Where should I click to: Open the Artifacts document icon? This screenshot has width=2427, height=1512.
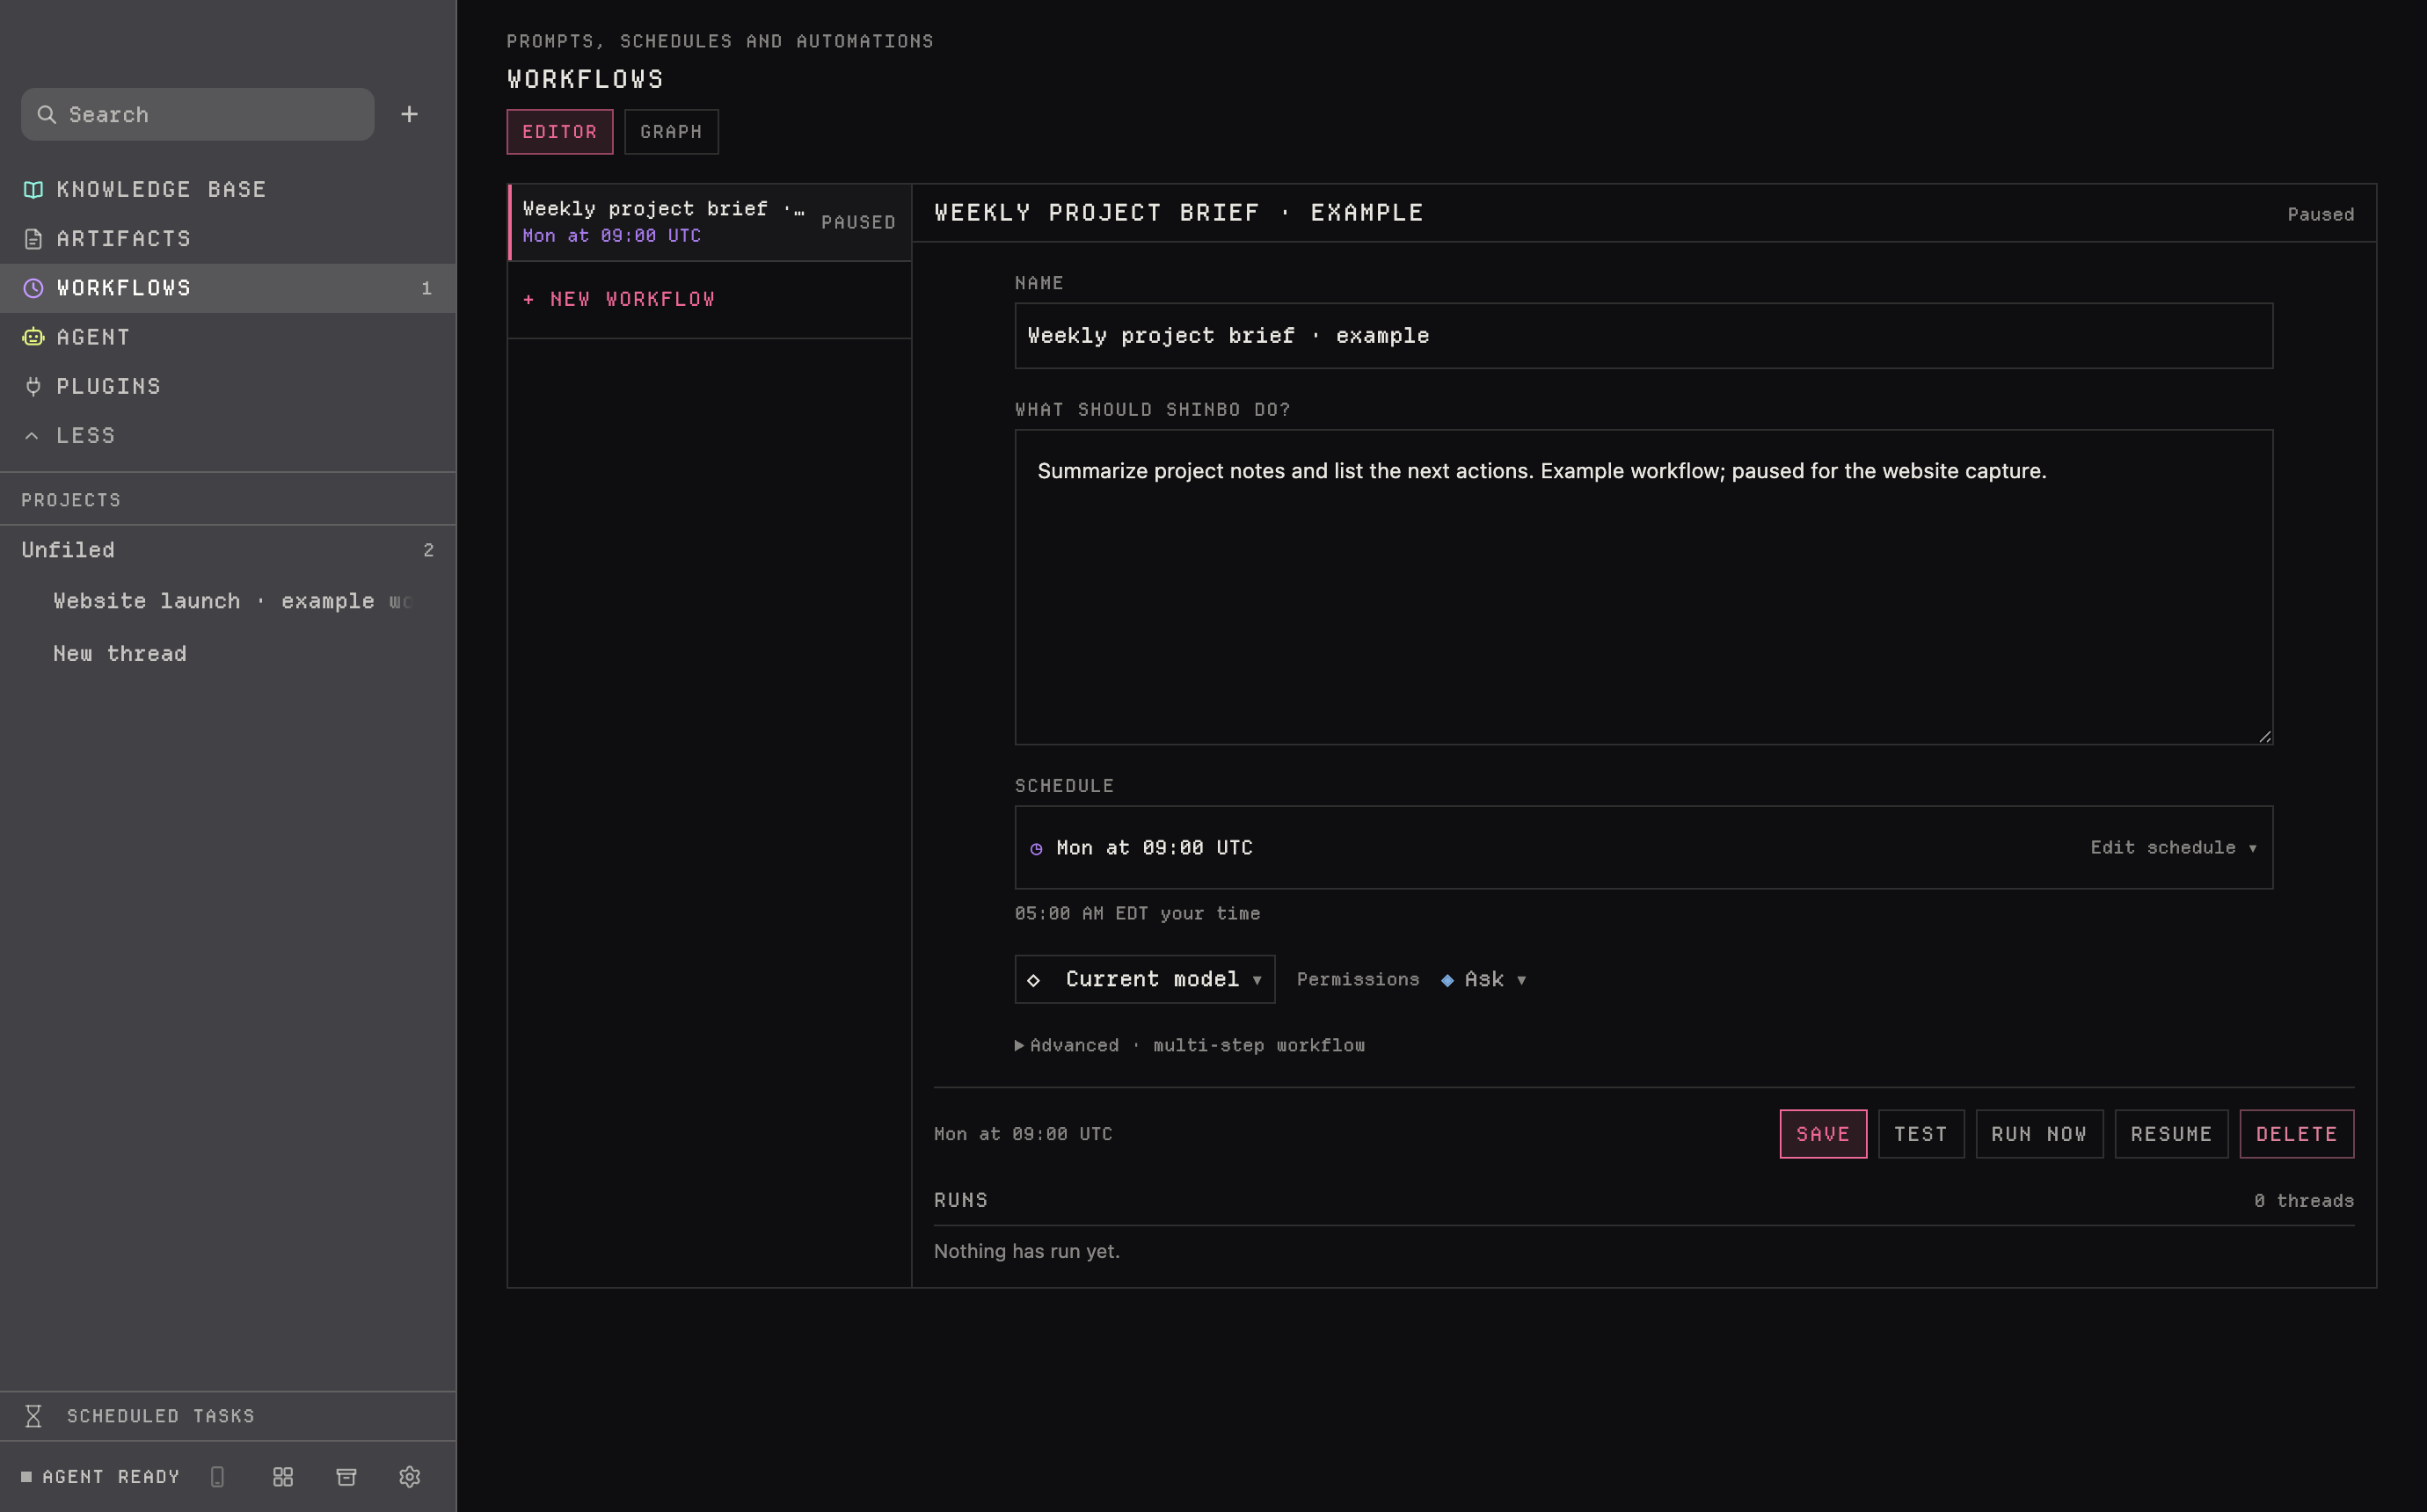click(x=33, y=238)
